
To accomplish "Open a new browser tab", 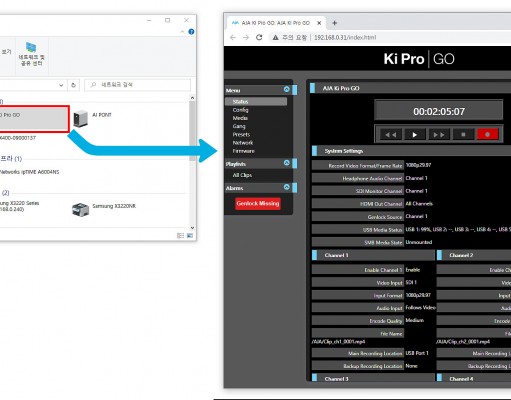I will [x=335, y=23].
